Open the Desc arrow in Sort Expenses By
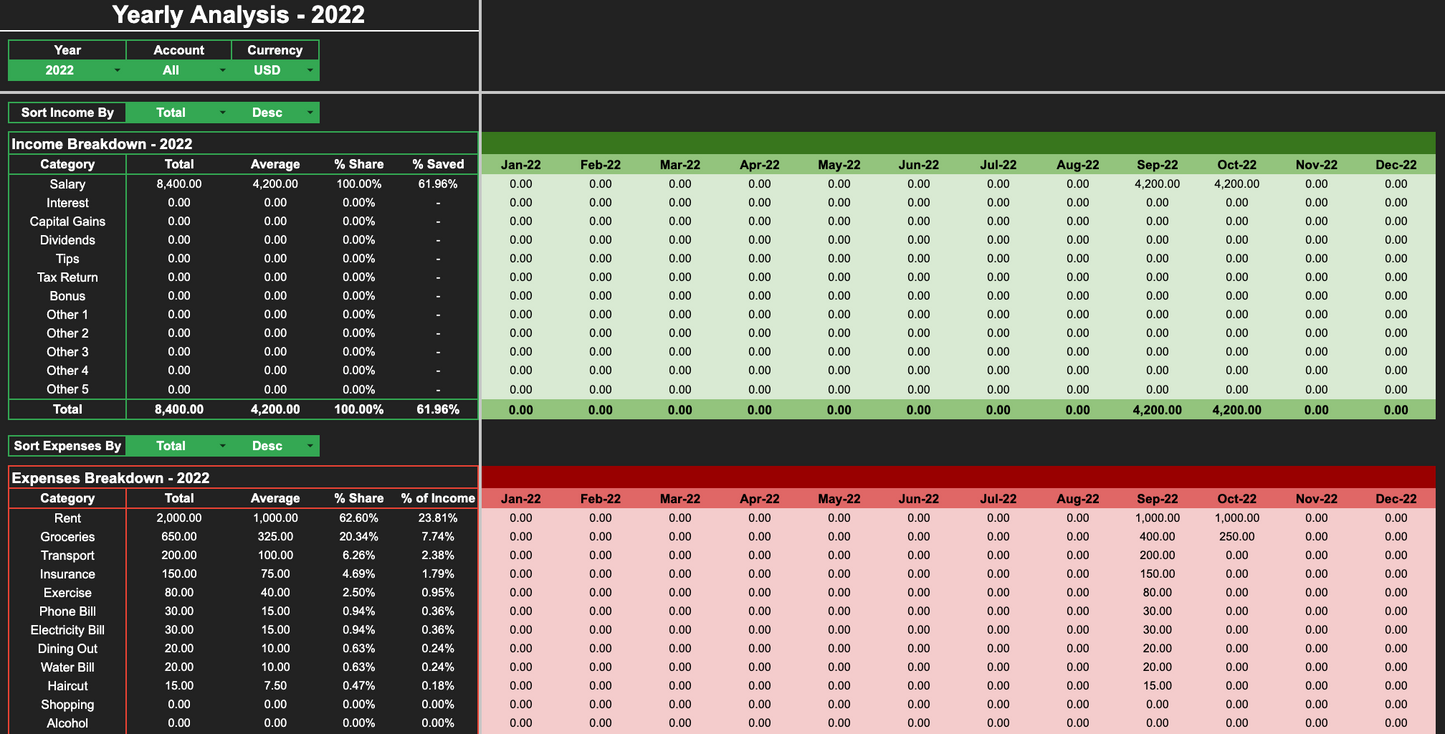 pos(310,445)
